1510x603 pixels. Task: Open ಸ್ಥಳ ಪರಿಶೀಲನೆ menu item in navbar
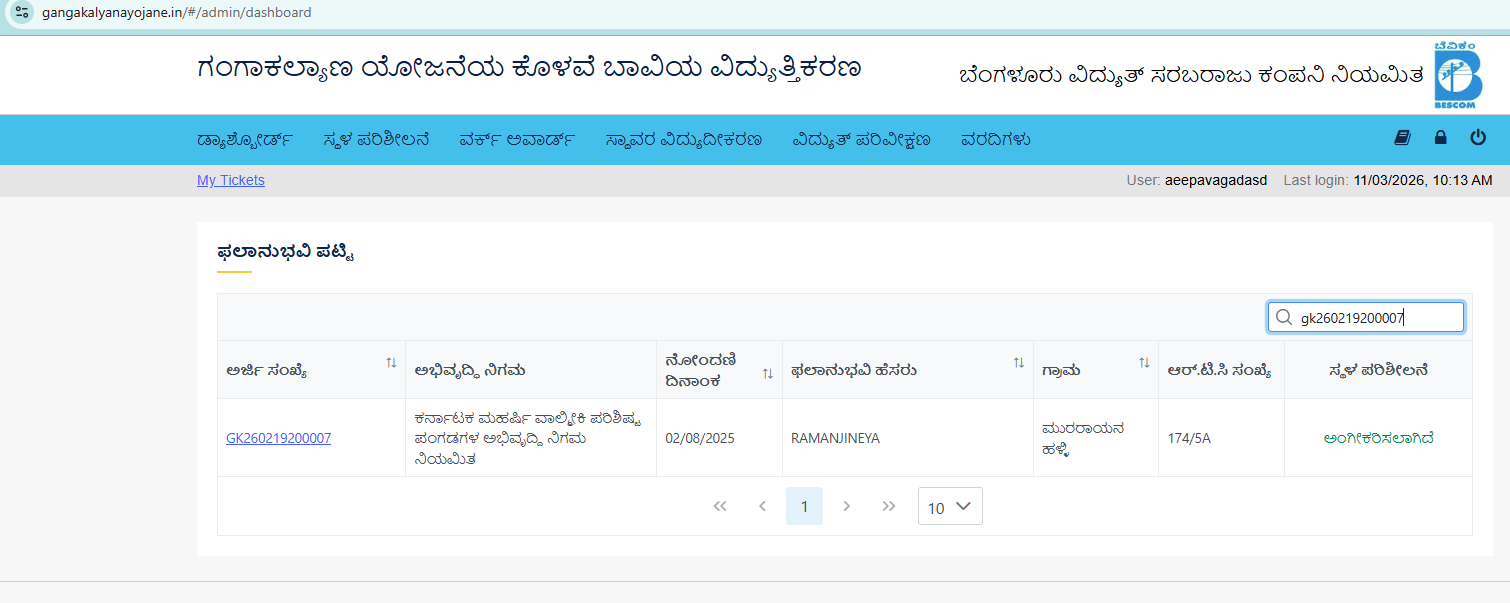(376, 140)
